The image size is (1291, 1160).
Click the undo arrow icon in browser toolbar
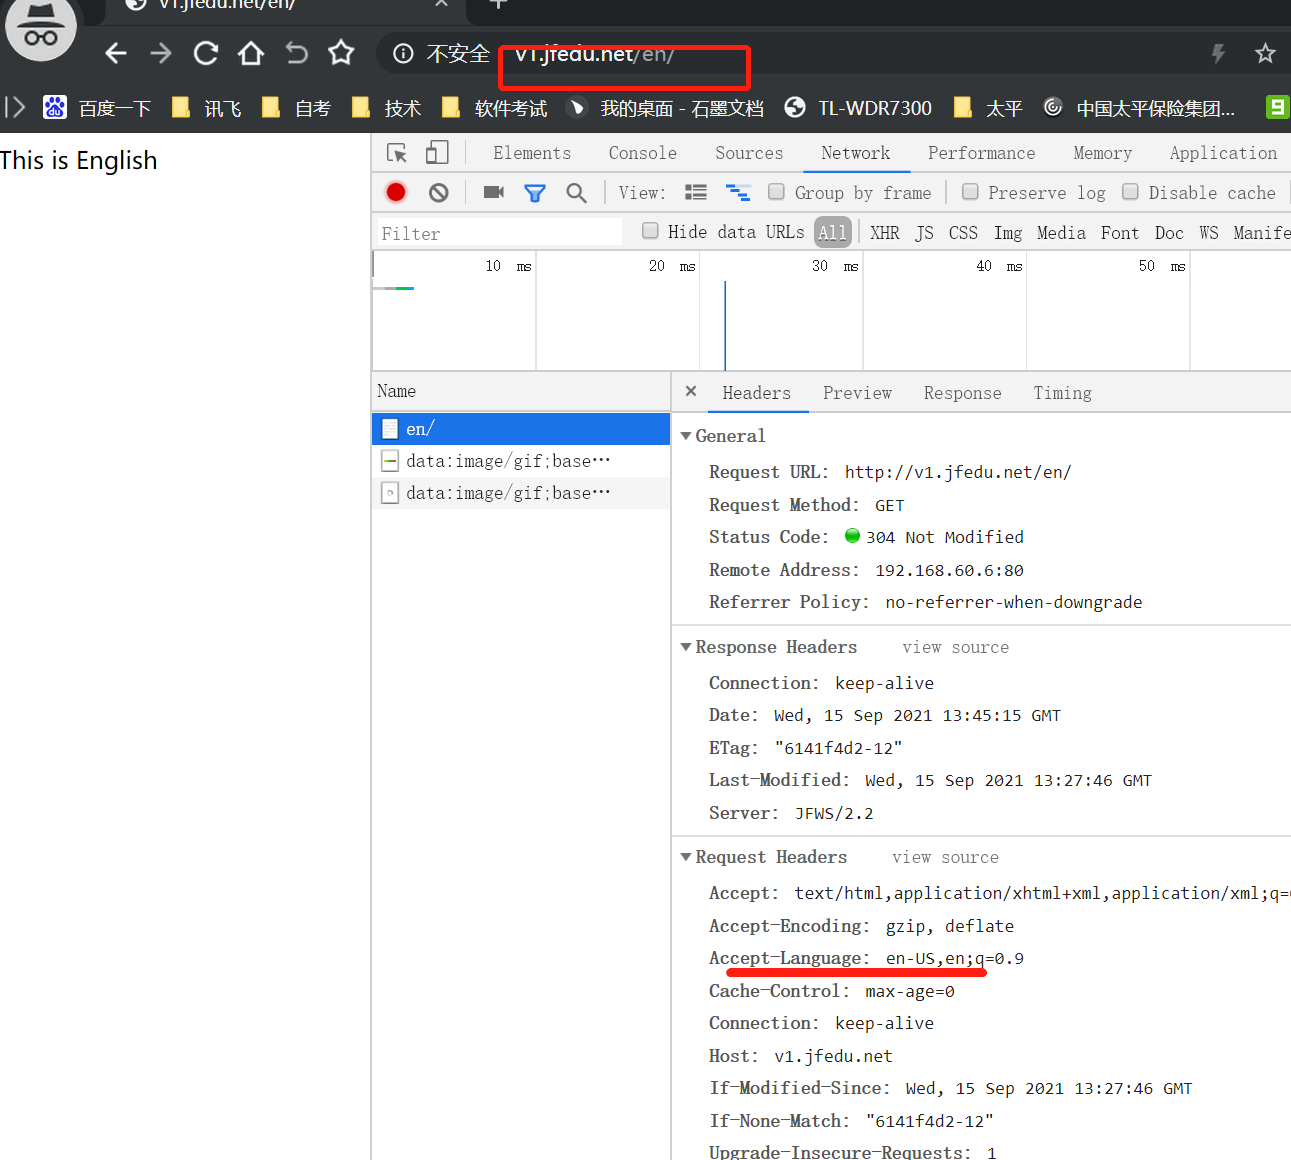[296, 53]
